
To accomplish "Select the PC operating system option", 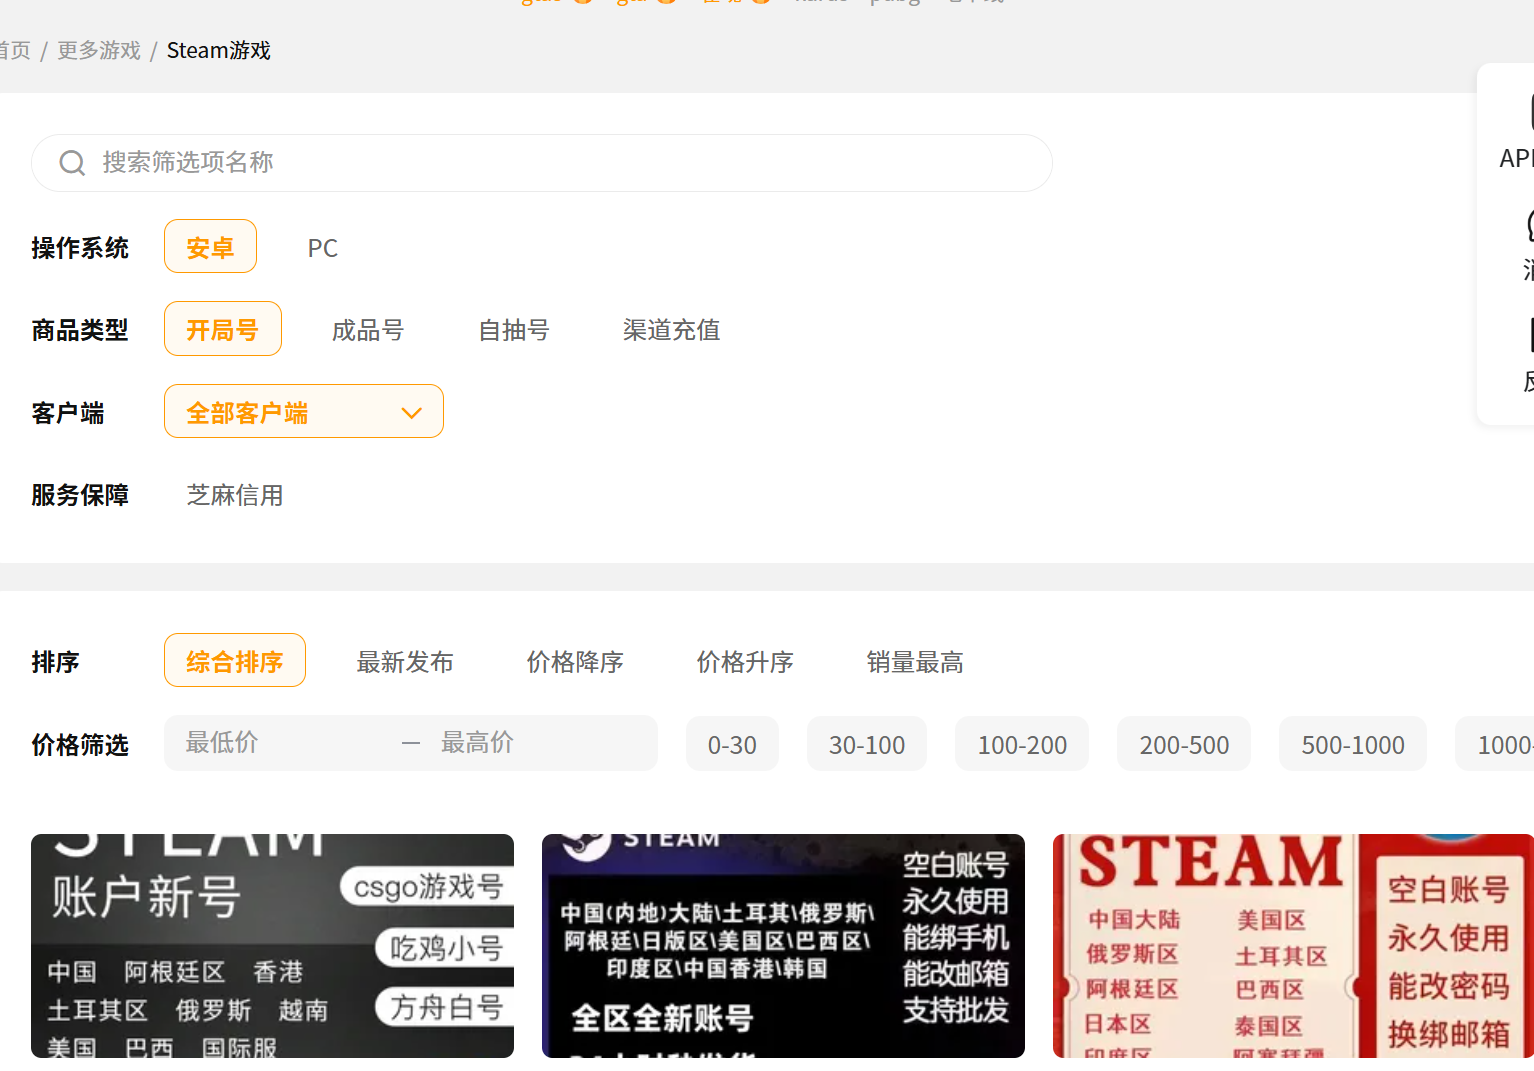I will tap(322, 248).
